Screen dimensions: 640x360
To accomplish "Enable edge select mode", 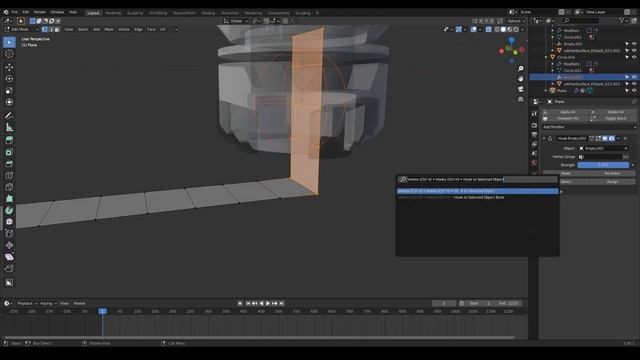I will click(51, 29).
